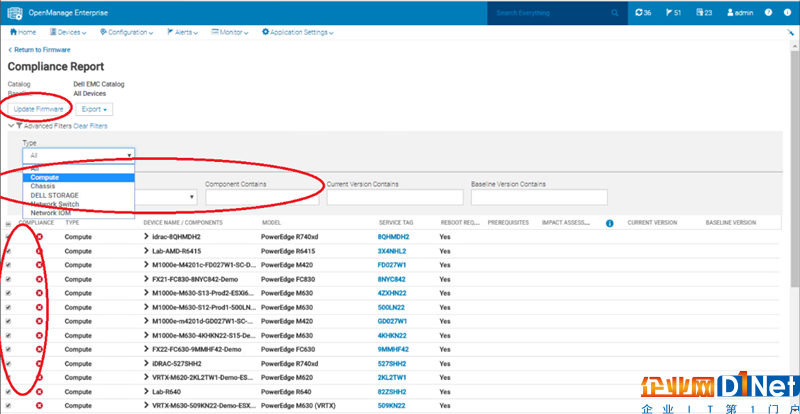Toggle the select-all checkbox in table header

(x=8, y=224)
